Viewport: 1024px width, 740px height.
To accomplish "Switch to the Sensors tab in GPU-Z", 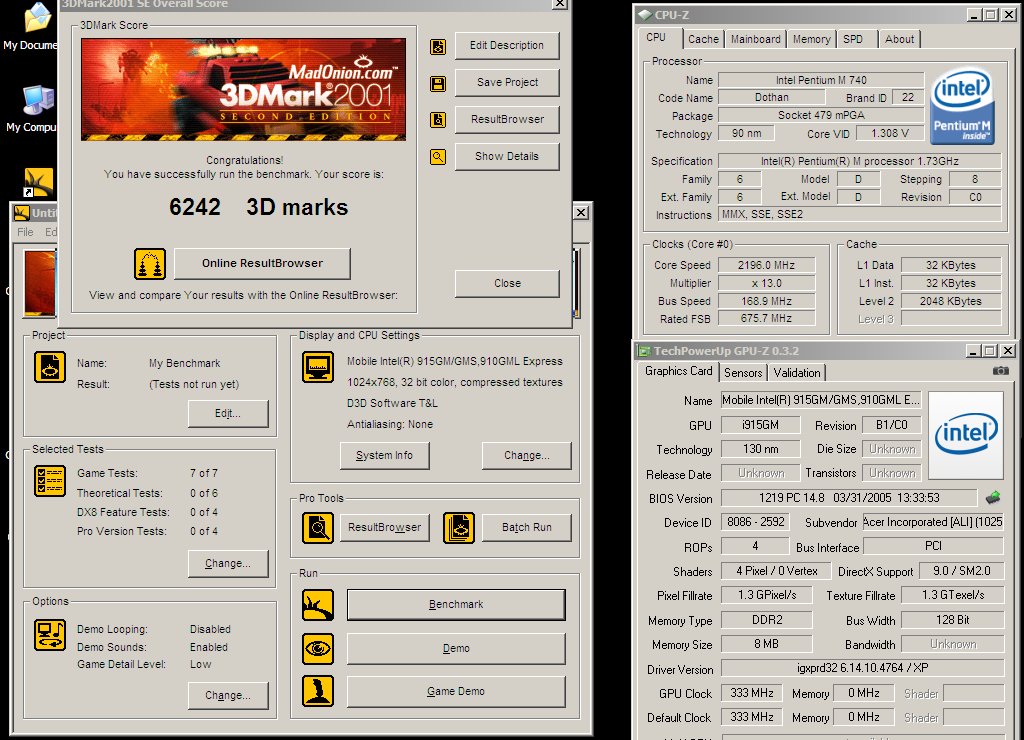I will point(743,373).
